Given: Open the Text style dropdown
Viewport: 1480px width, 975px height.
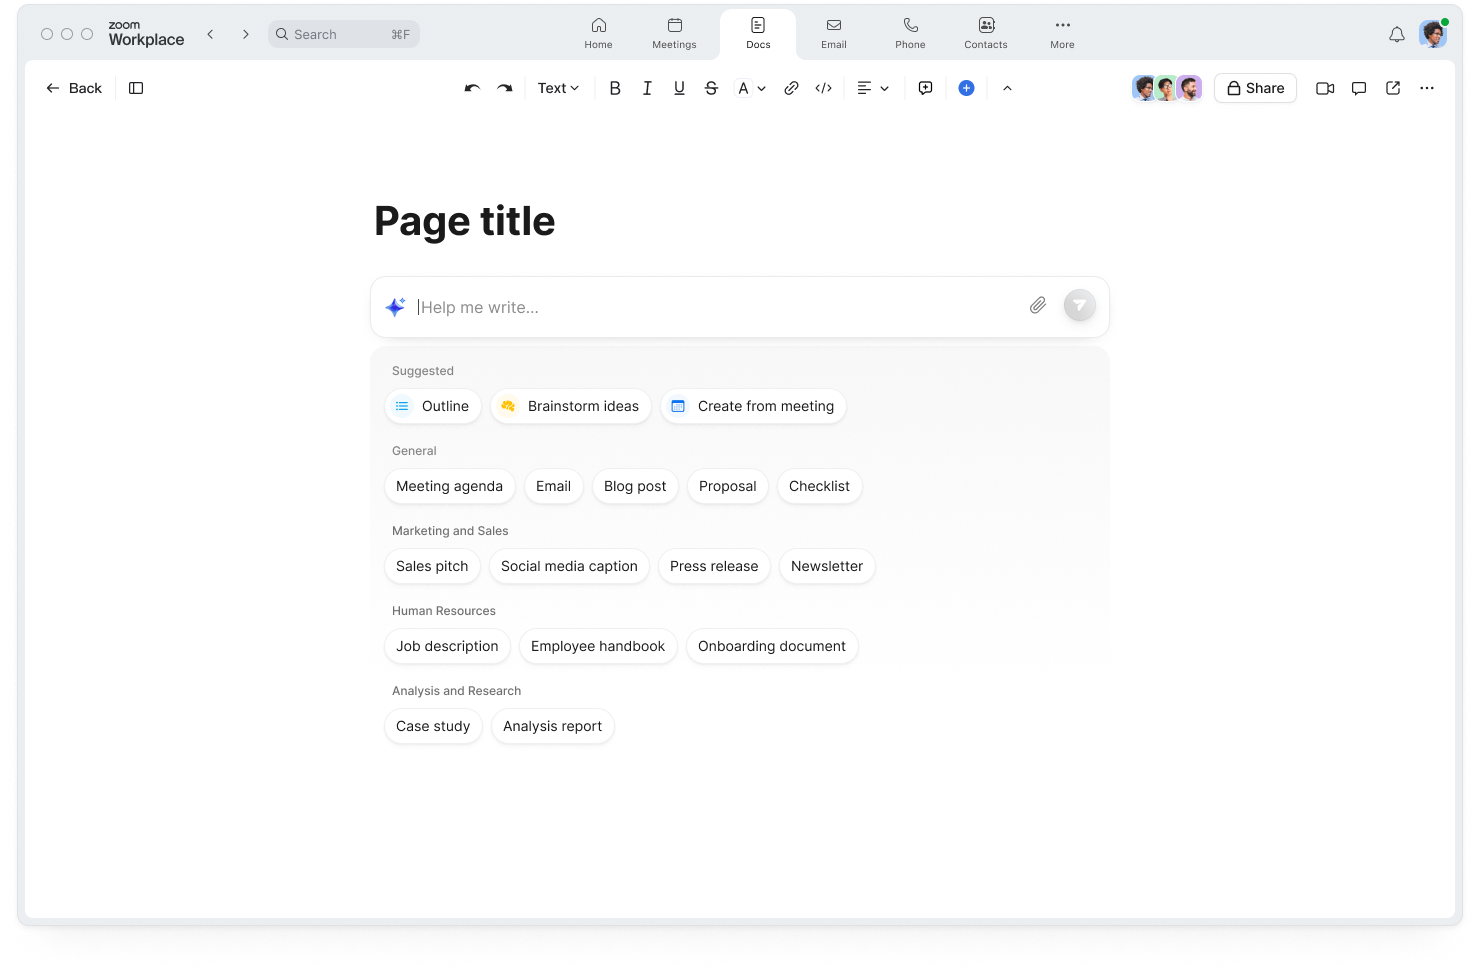Looking at the screenshot, I should point(557,88).
